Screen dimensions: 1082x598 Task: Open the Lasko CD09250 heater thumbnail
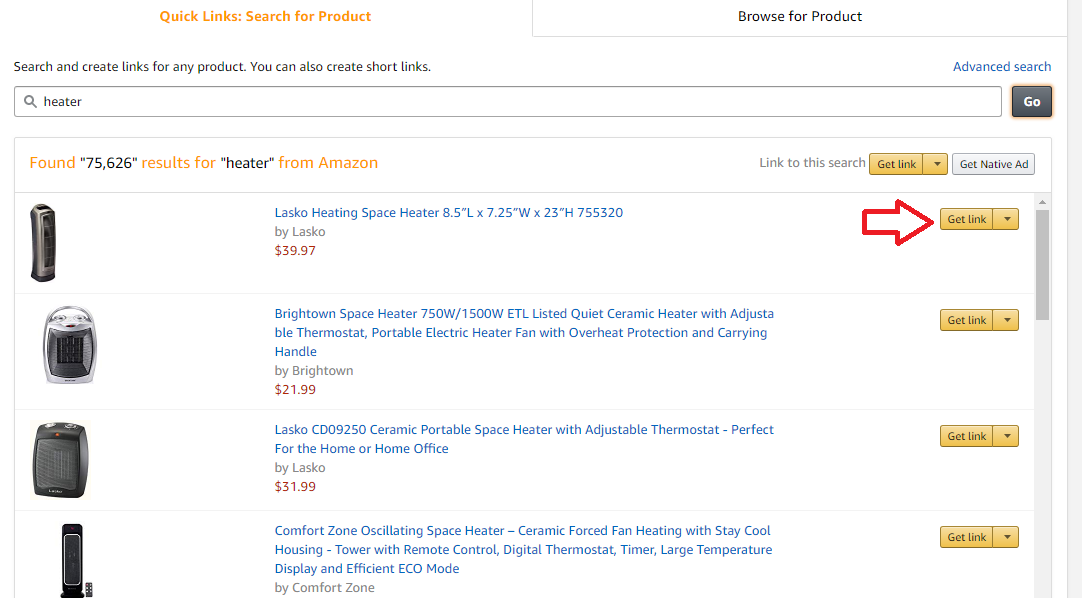coord(60,459)
